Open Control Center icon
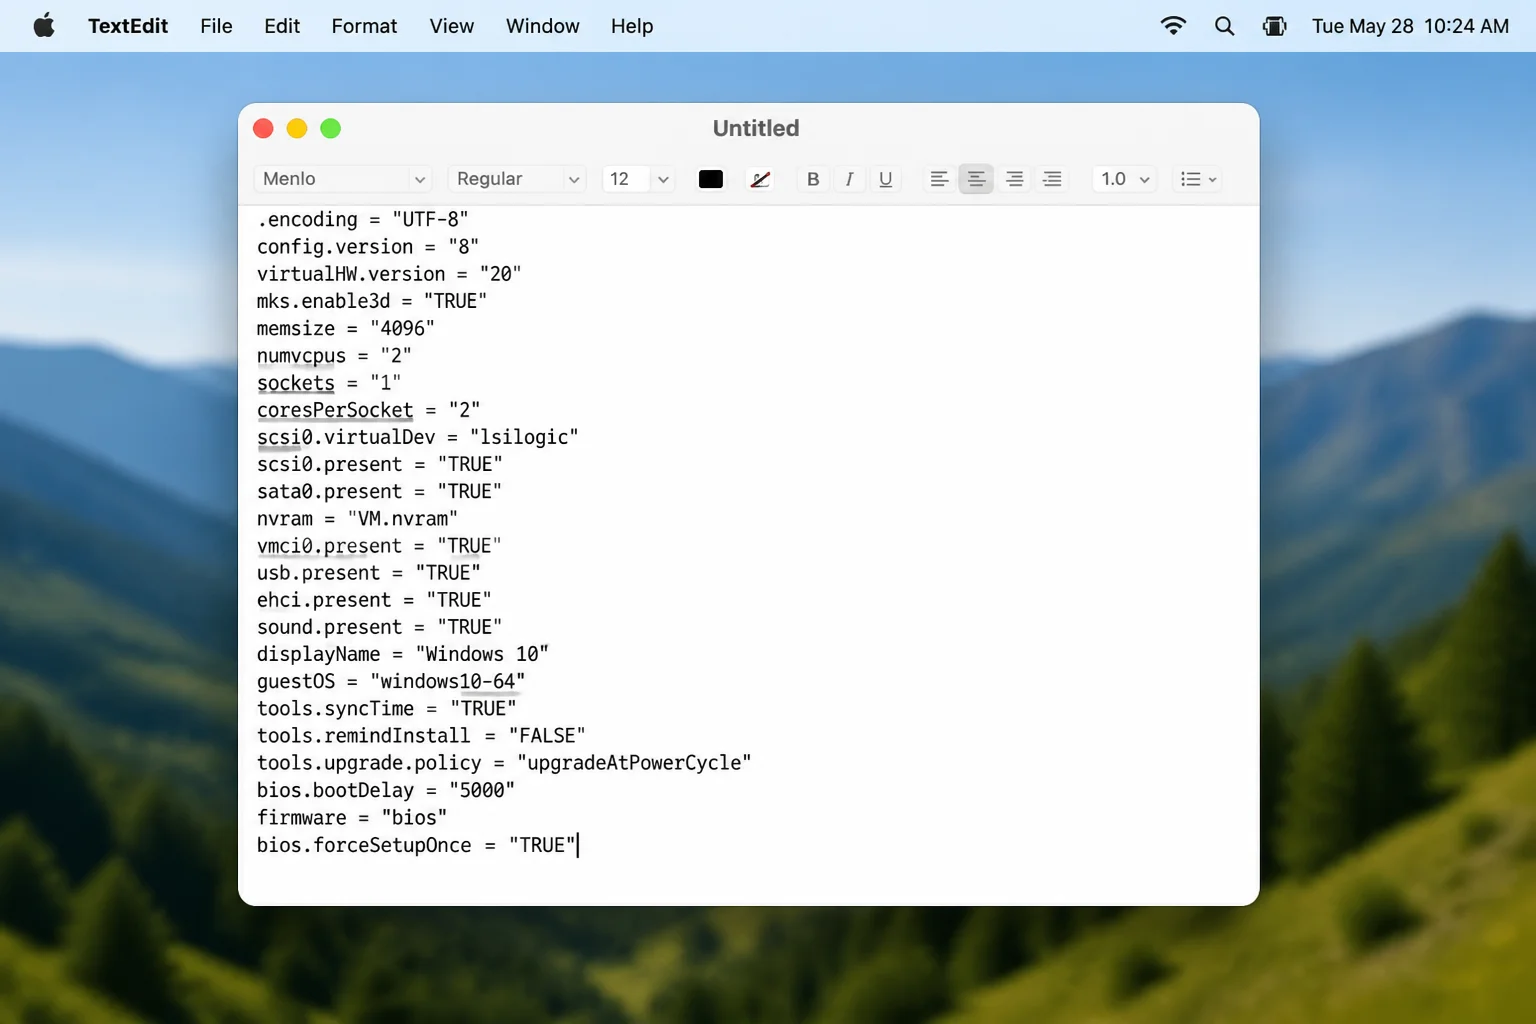1536x1024 pixels. [x=1274, y=26]
